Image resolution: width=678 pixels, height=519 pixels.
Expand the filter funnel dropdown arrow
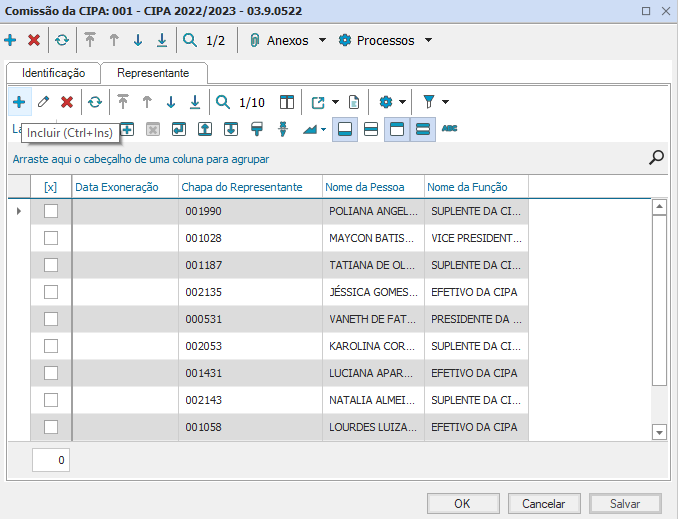[x=445, y=102]
